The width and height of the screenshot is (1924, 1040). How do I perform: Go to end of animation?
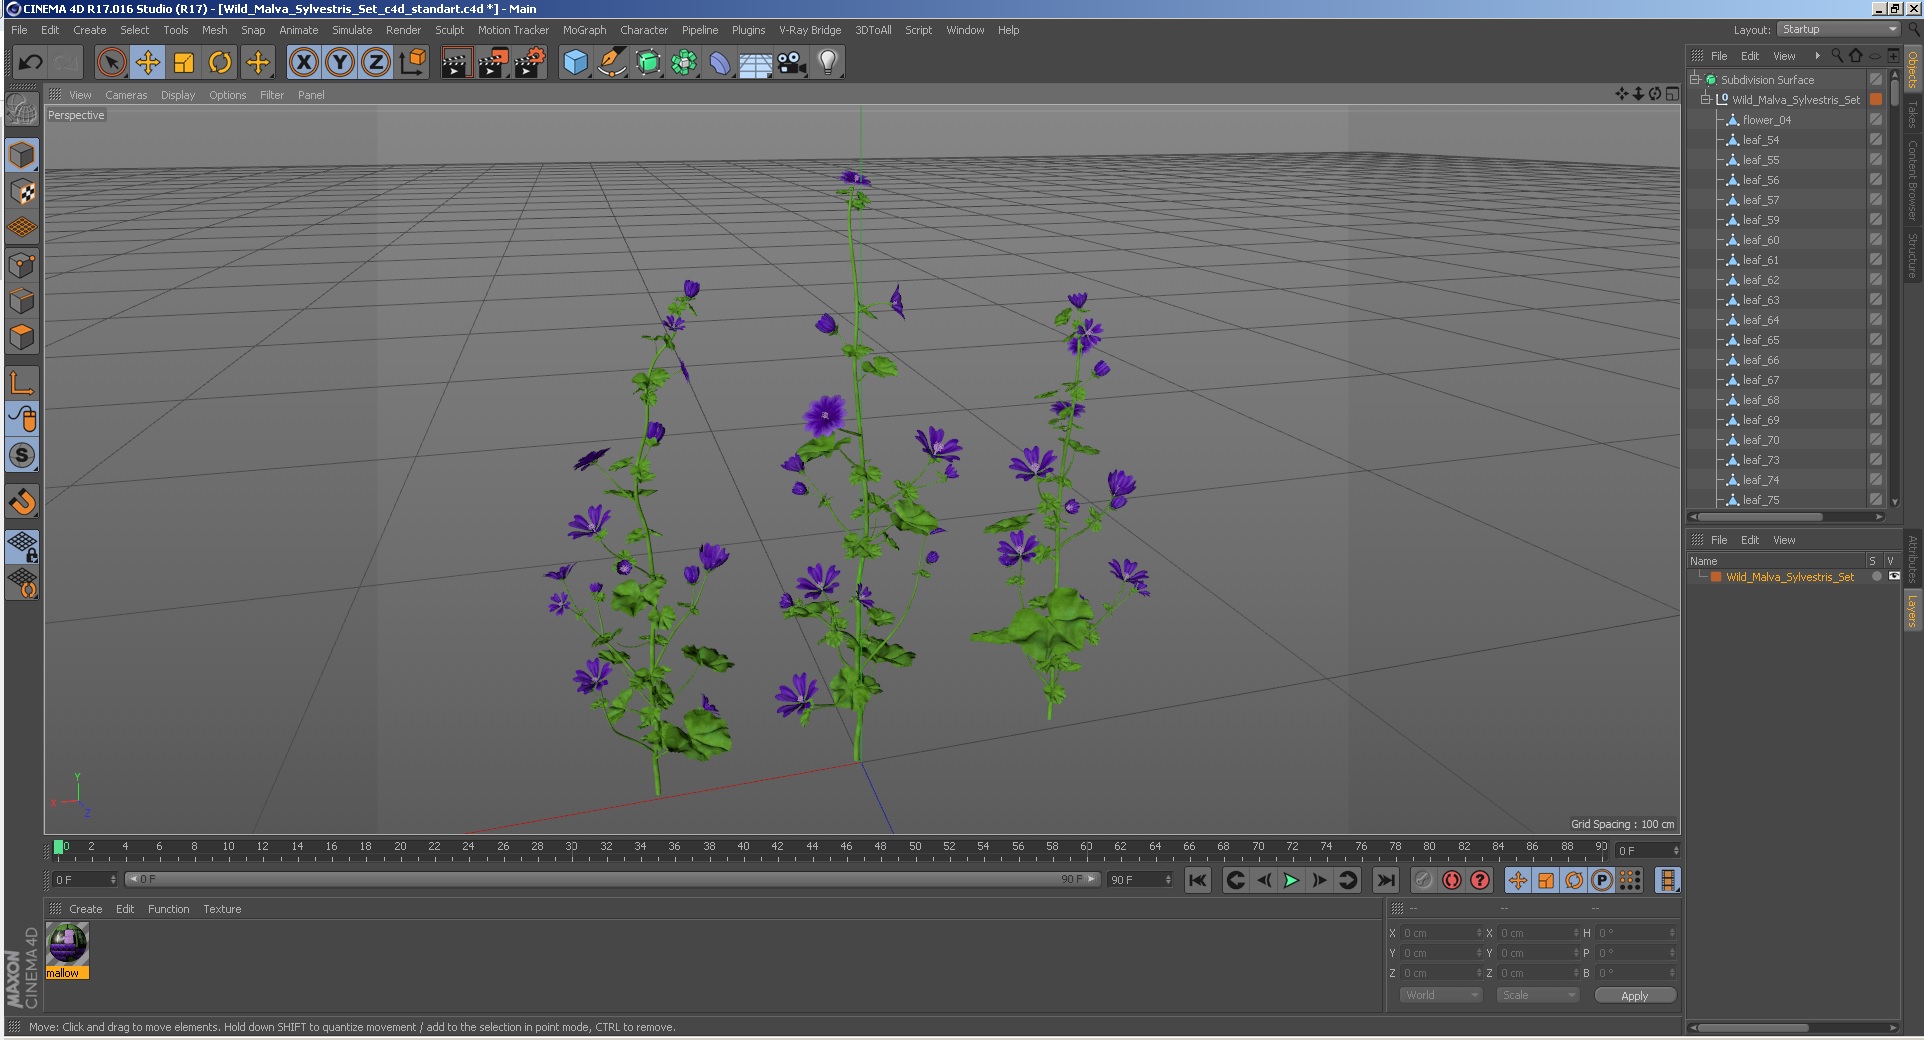click(1385, 880)
